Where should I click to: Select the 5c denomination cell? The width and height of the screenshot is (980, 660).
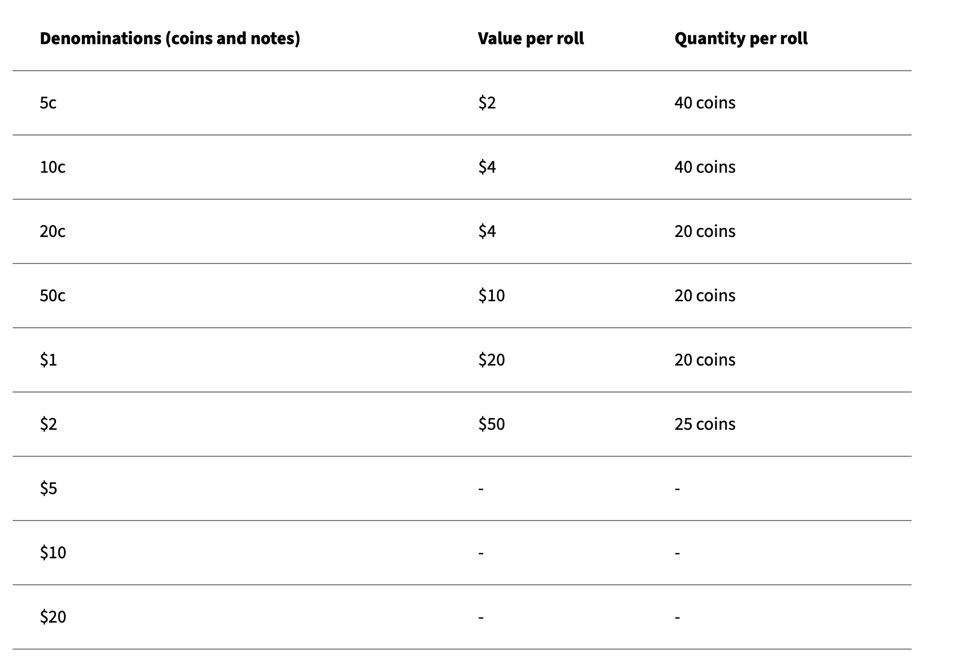point(48,103)
